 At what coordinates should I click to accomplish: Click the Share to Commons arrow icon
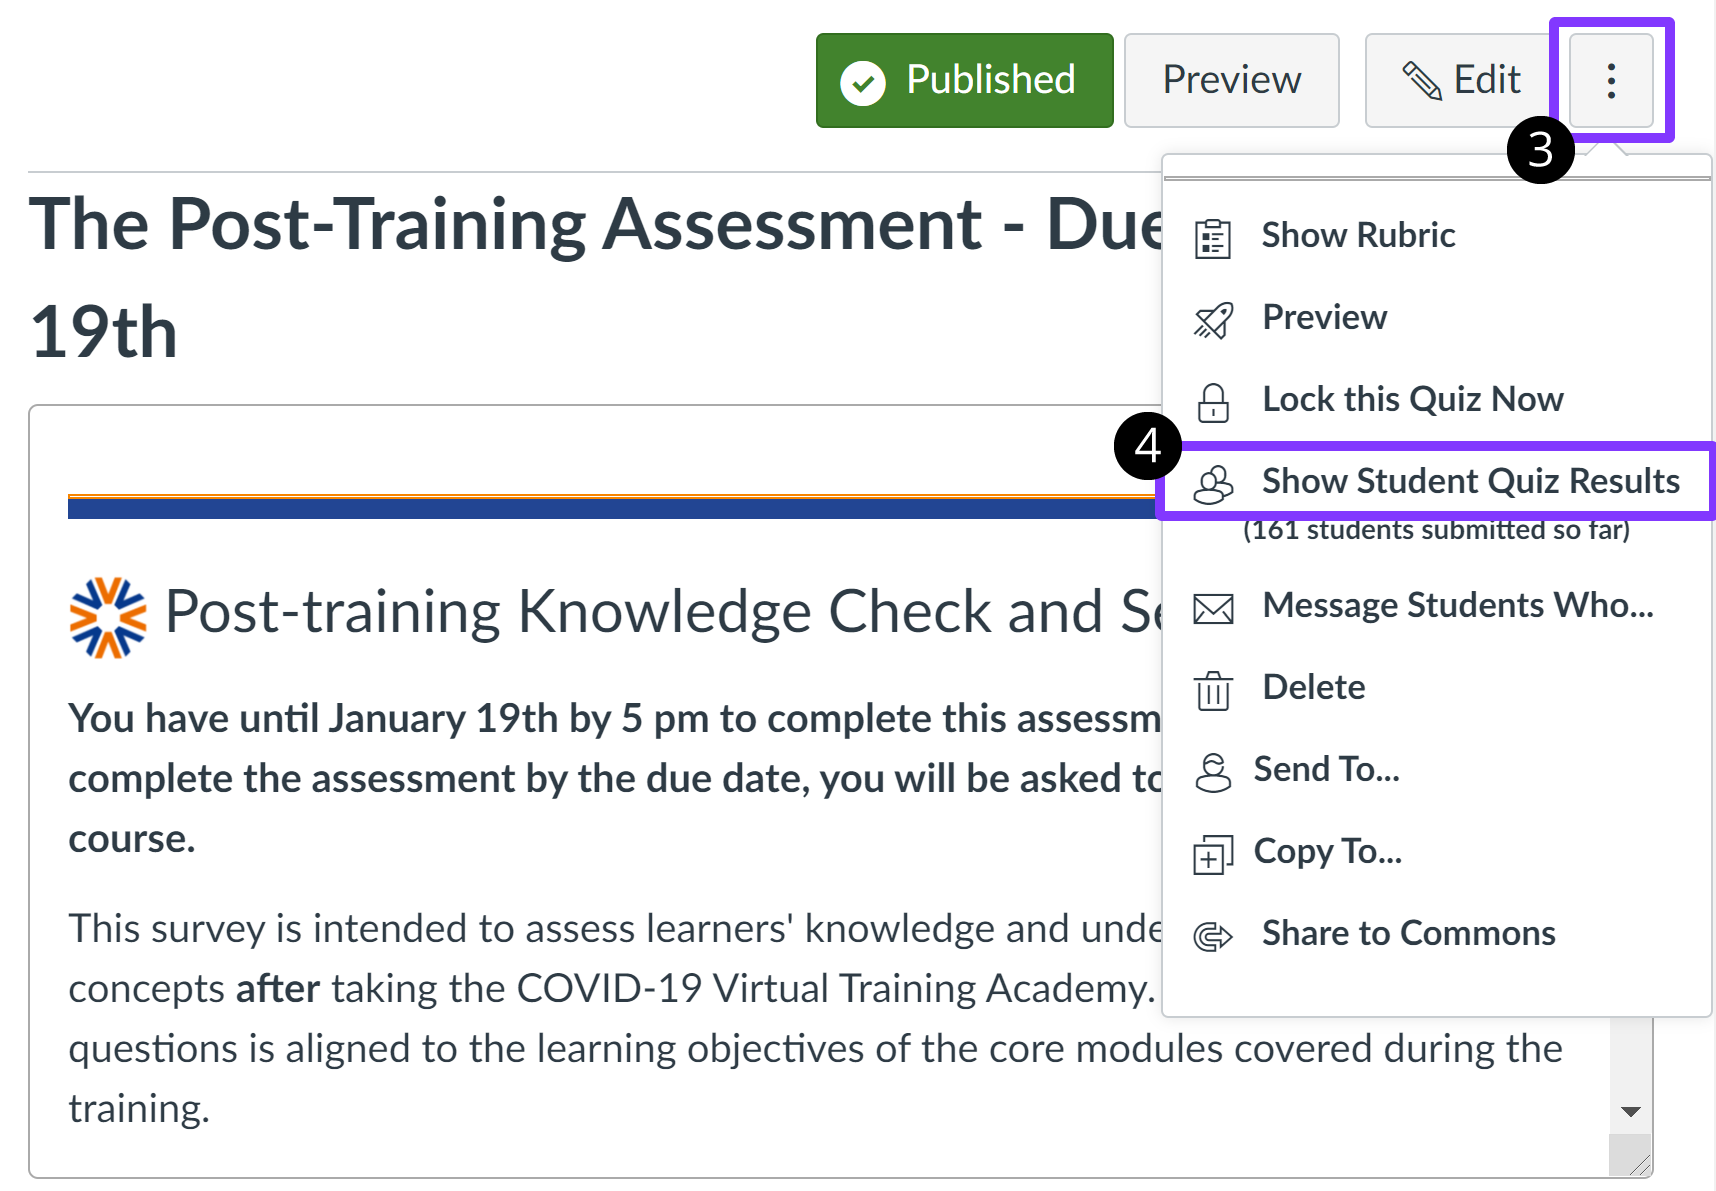(x=1213, y=936)
